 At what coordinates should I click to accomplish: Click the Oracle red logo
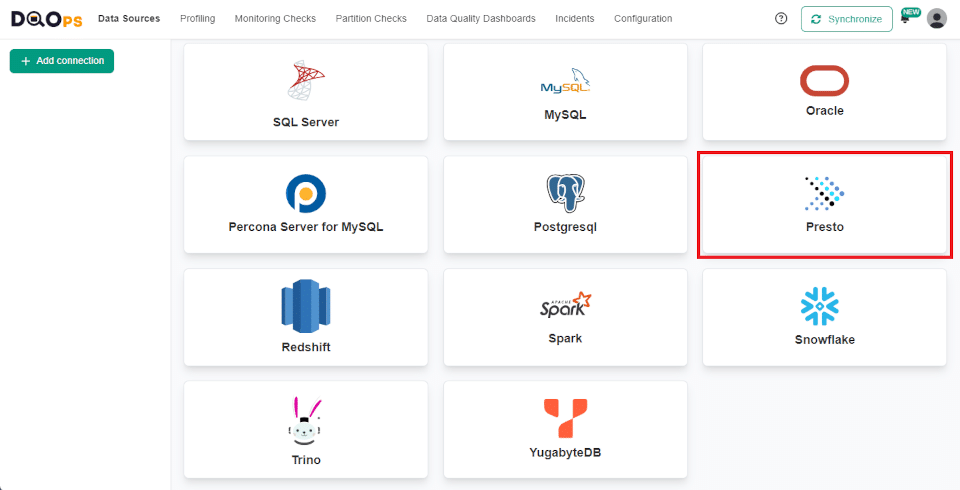pos(824,81)
